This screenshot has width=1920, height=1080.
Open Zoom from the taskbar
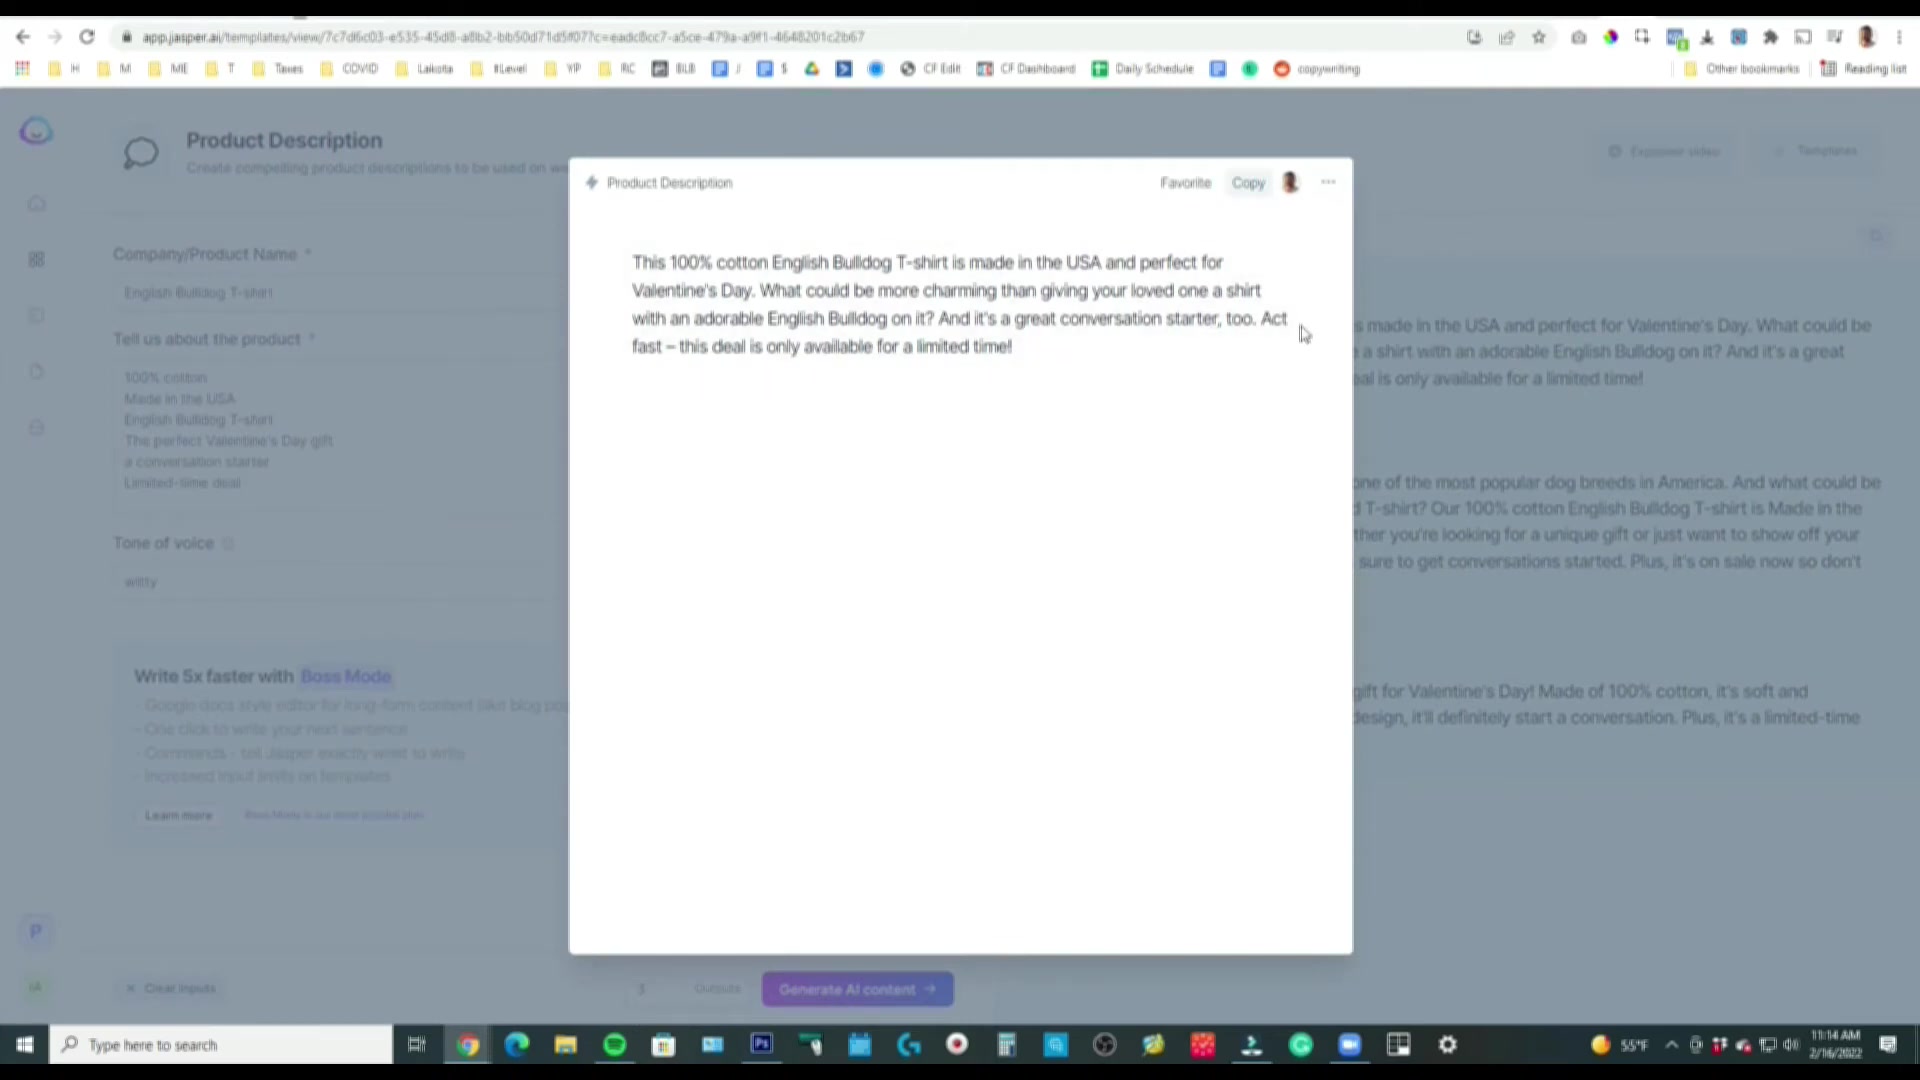point(1350,1045)
